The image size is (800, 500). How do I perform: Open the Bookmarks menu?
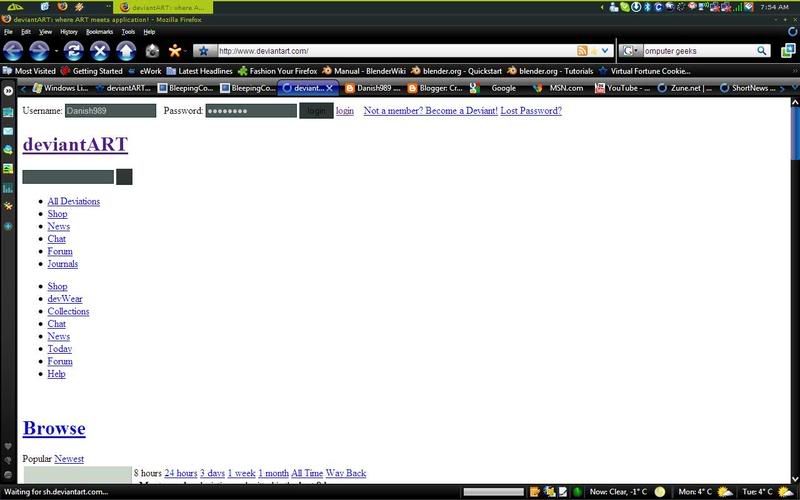99,32
